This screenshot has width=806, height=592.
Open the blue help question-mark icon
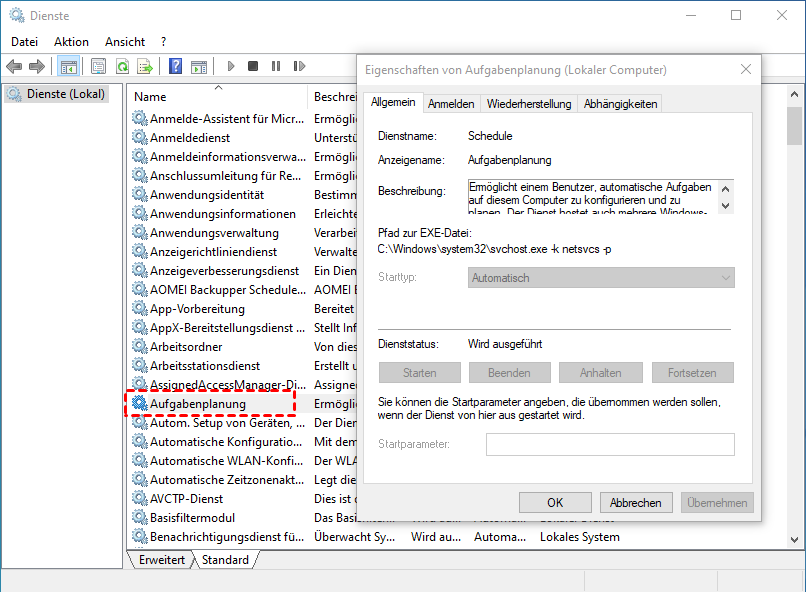(175, 66)
